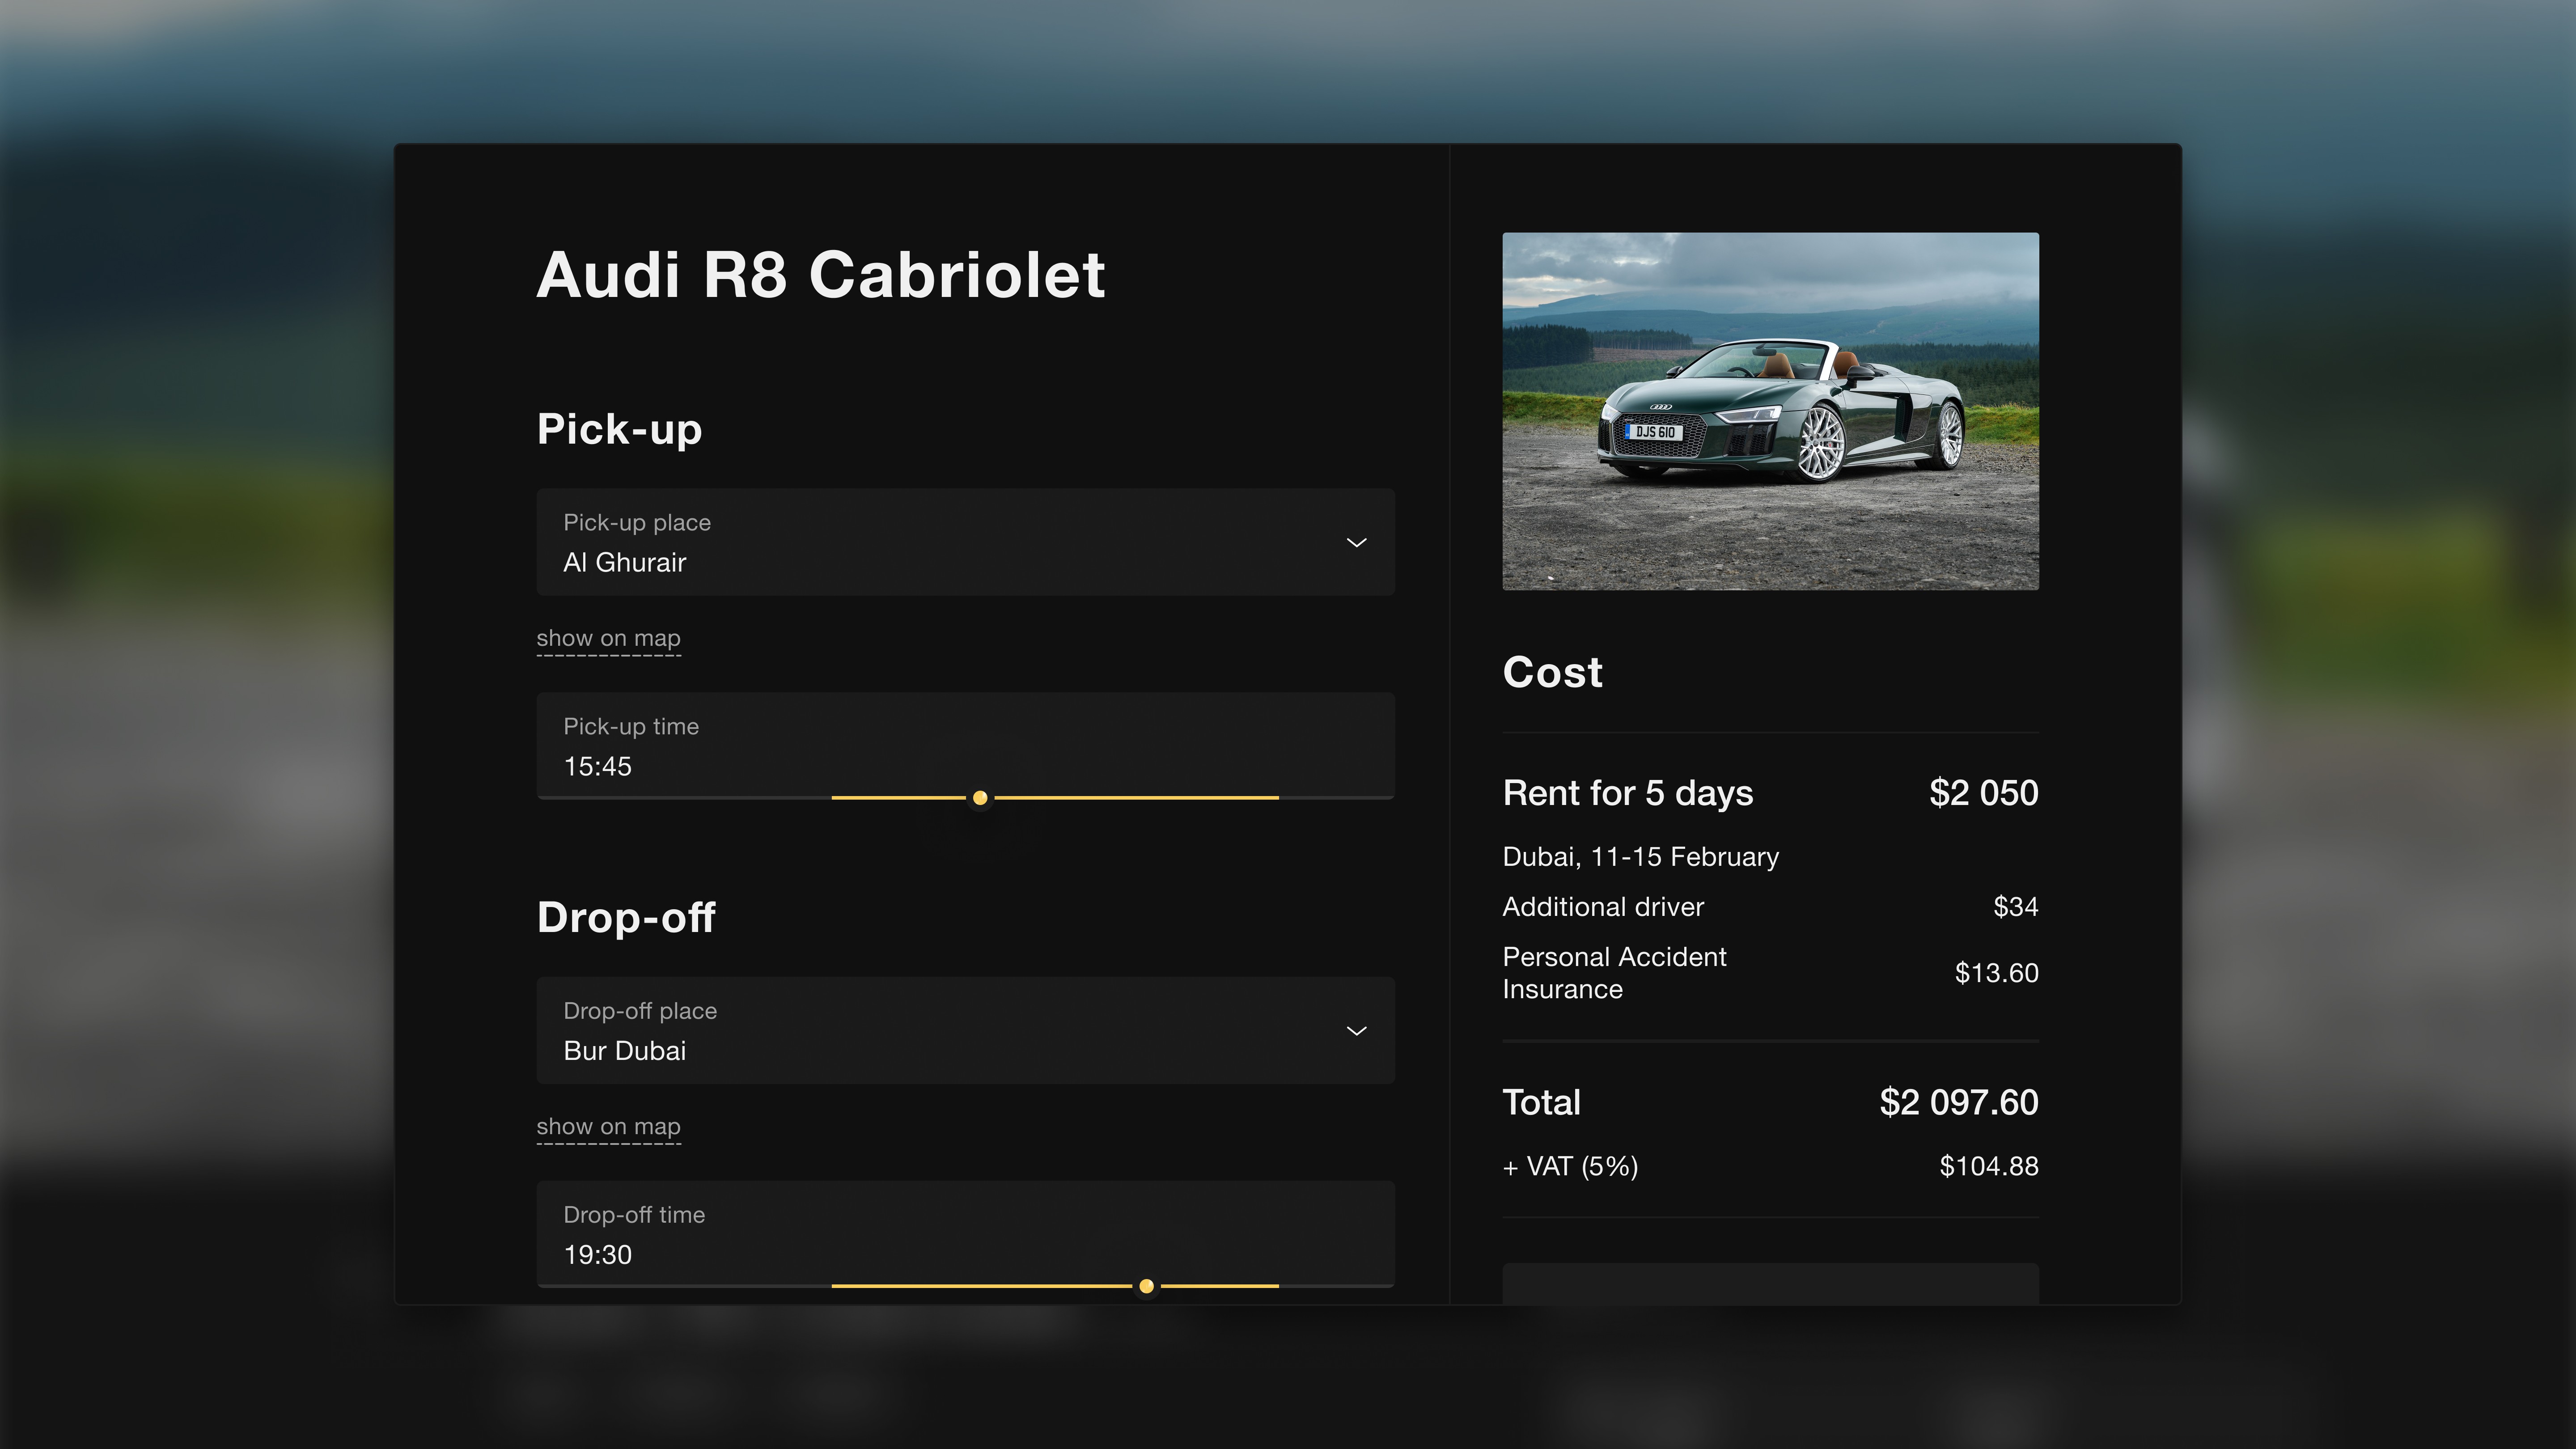
Task: Click the + VAT (5%) line
Action: 1570,1166
